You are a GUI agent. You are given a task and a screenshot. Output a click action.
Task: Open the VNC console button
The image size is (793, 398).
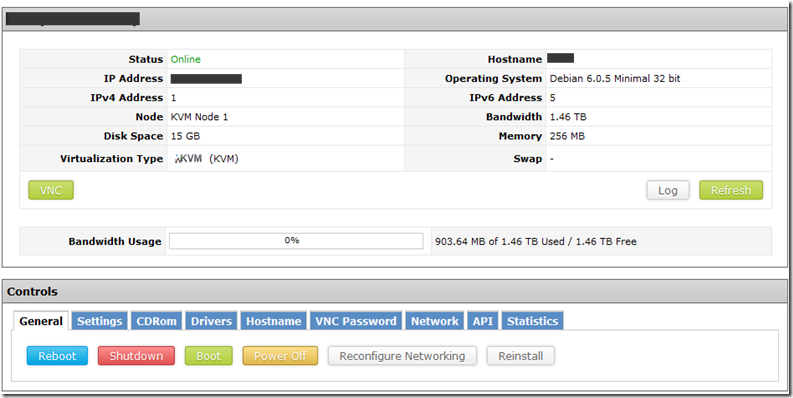point(51,190)
